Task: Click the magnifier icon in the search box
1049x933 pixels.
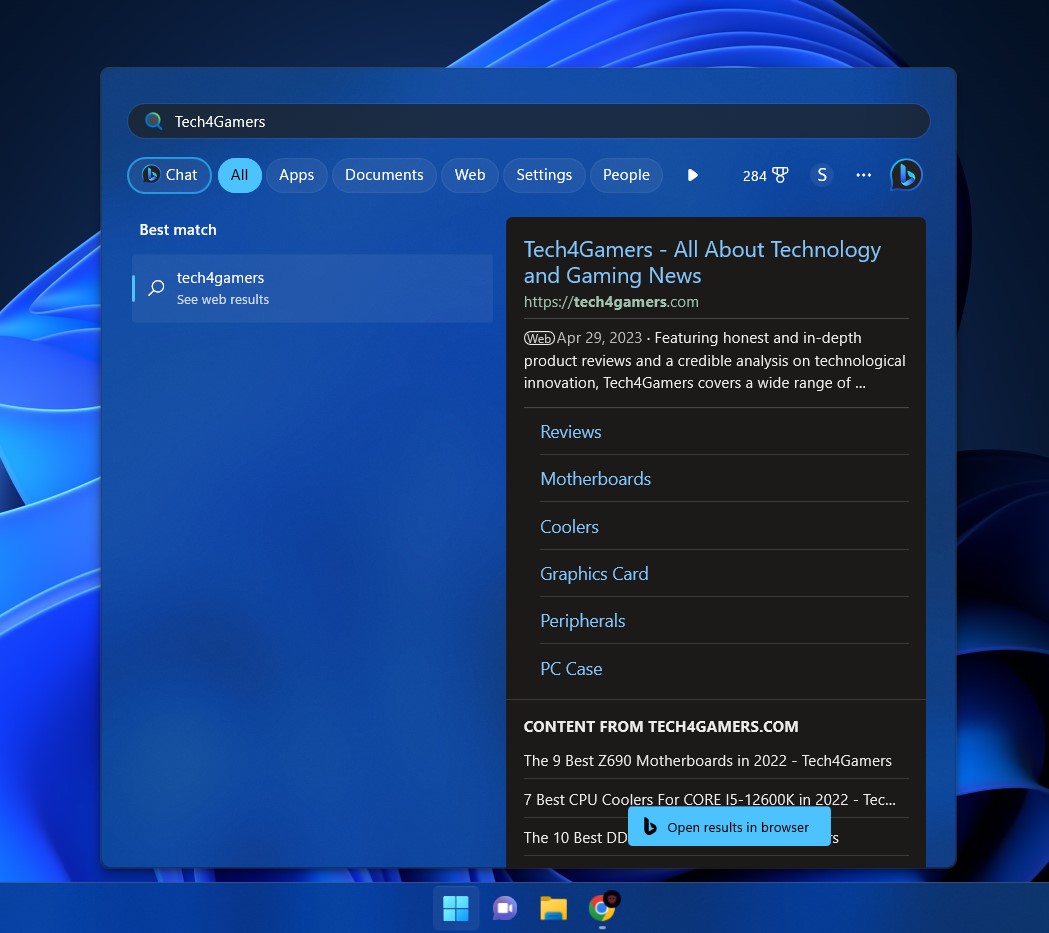Action: click(154, 121)
